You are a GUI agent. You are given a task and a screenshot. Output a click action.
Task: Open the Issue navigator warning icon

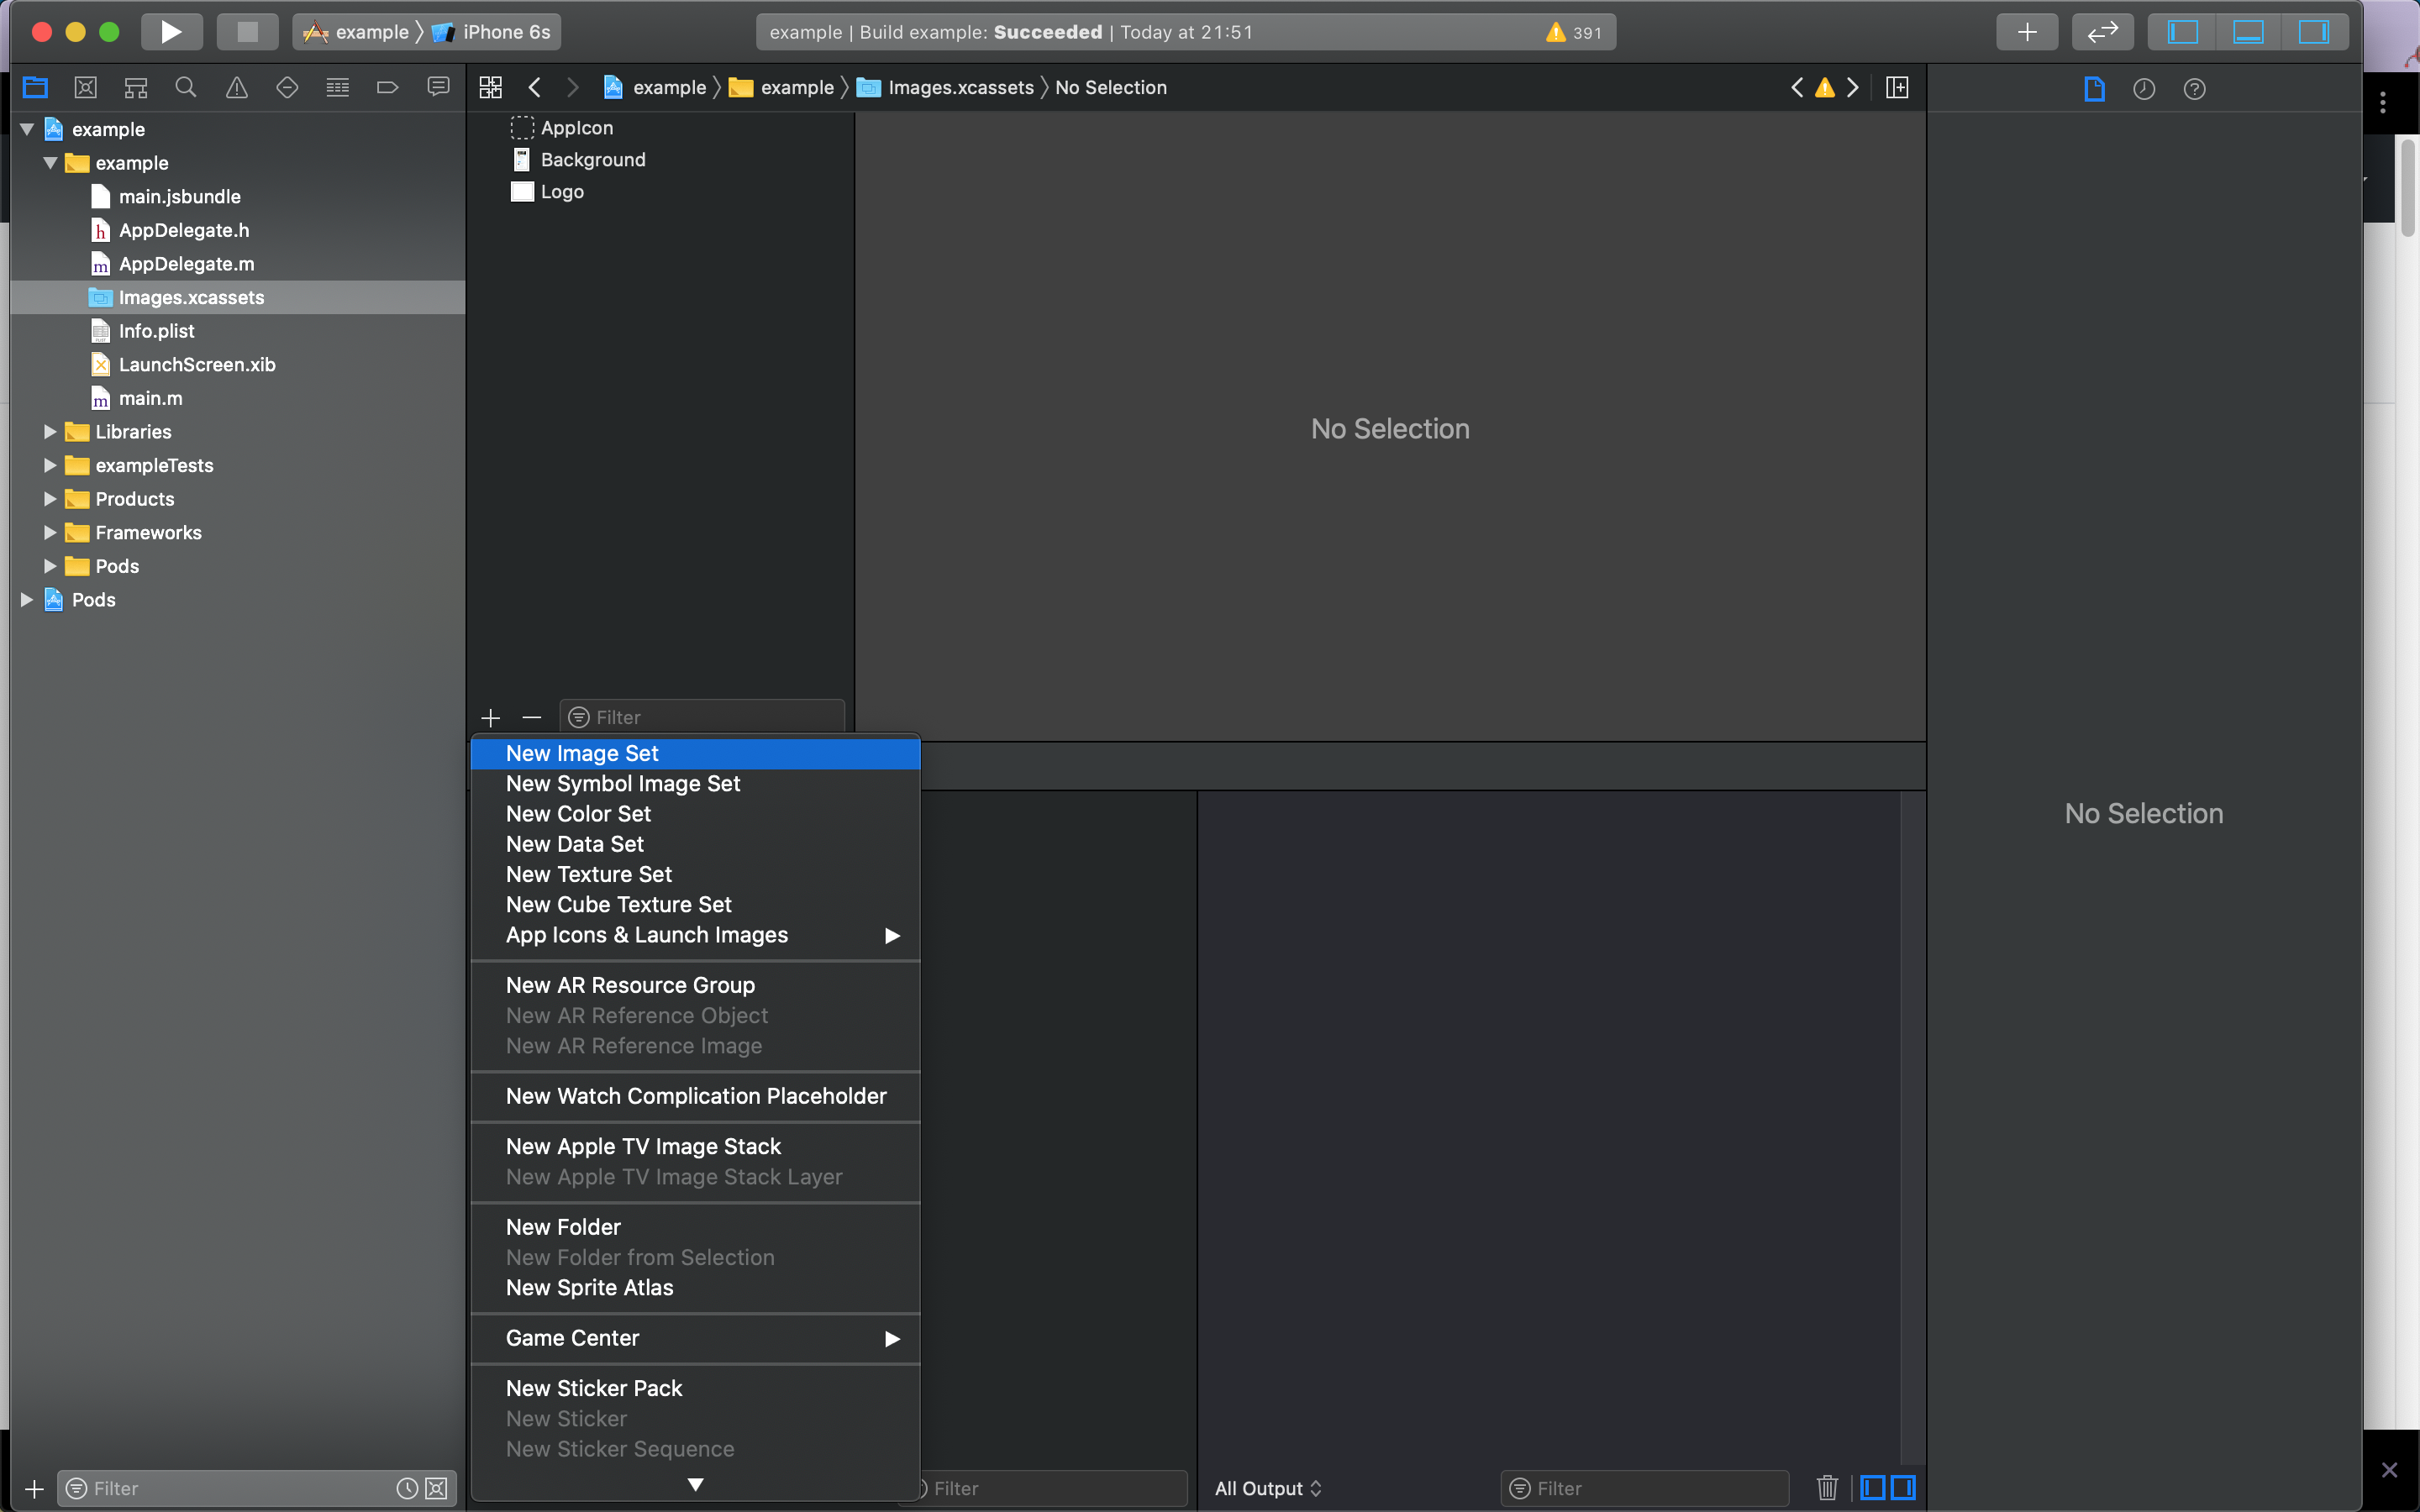[x=237, y=88]
